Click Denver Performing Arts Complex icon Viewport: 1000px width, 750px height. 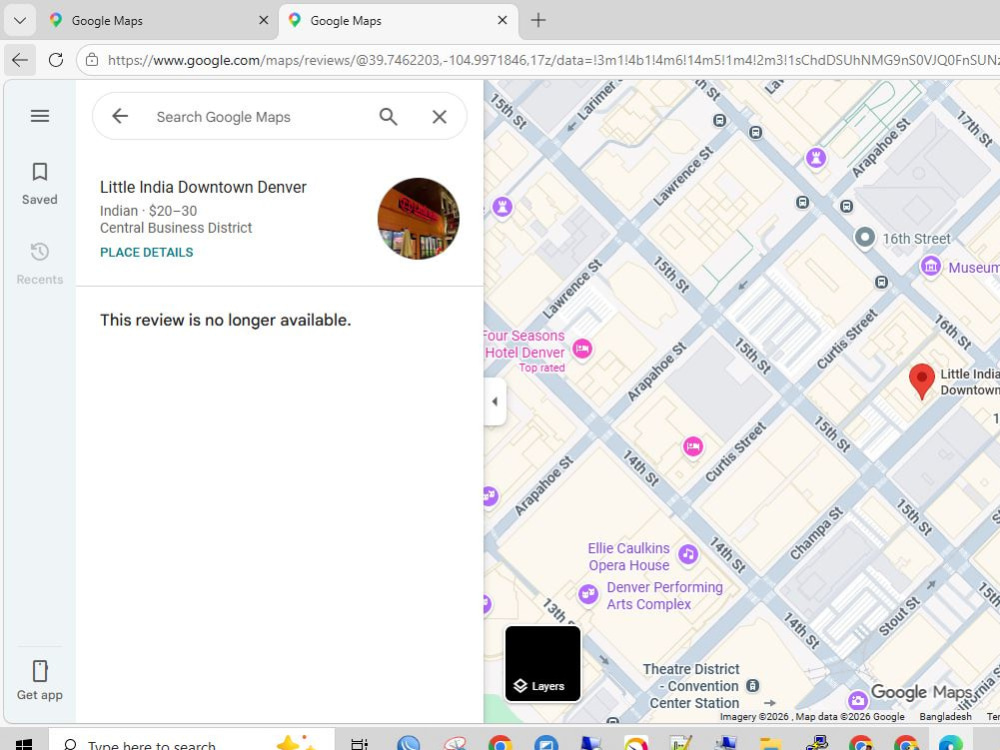coord(588,594)
